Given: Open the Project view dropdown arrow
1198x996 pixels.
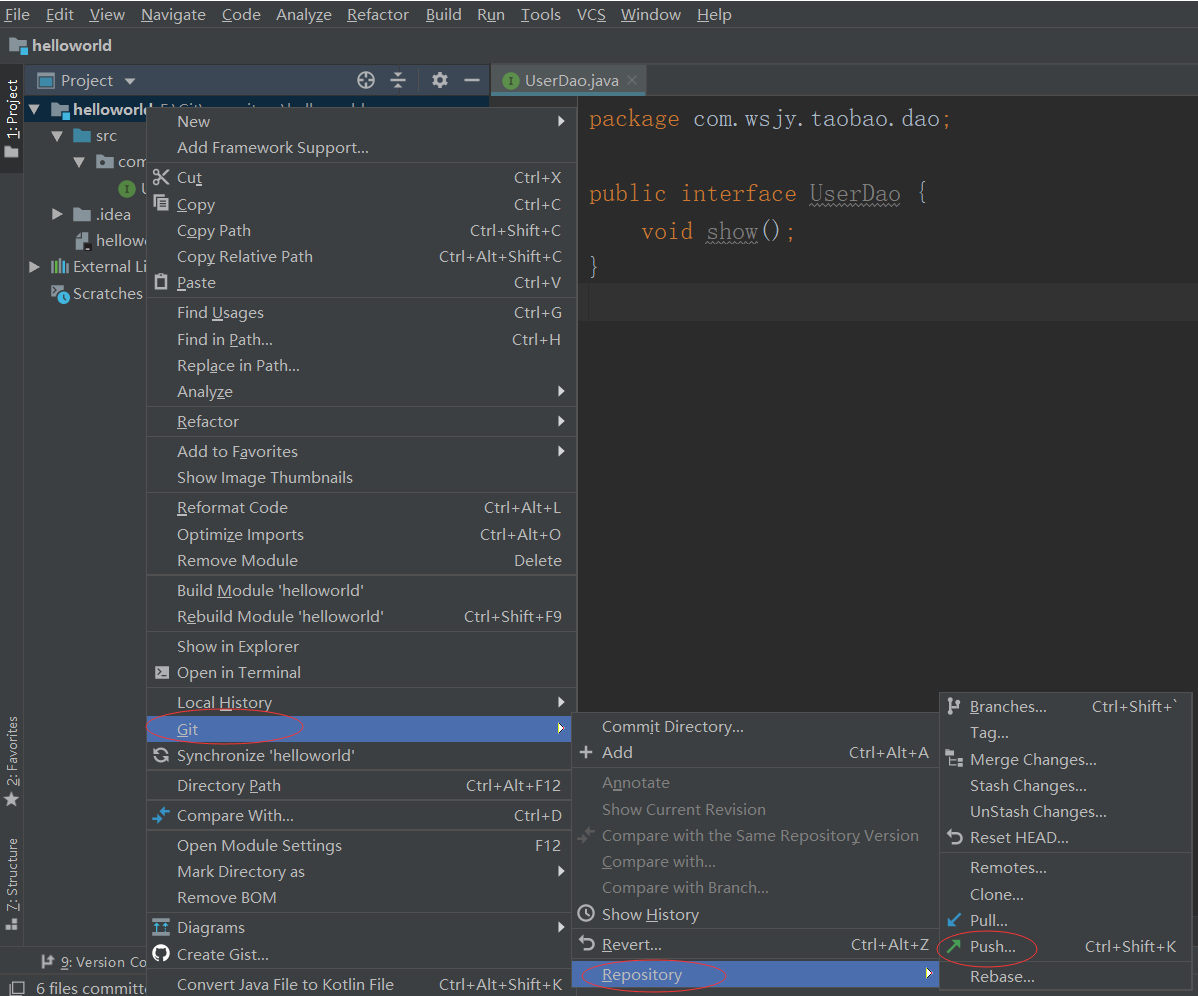Looking at the screenshot, I should [x=130, y=81].
